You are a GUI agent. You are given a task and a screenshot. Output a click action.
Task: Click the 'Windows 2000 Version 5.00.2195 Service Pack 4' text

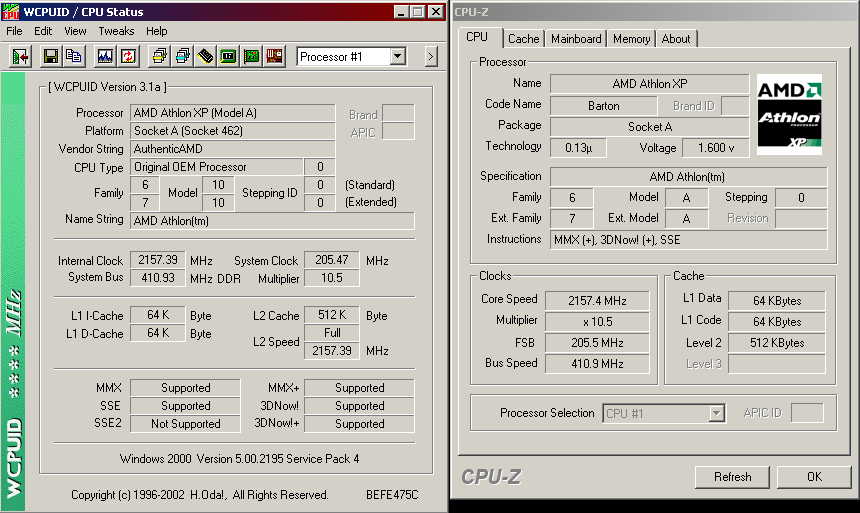pyautogui.click(x=239, y=459)
